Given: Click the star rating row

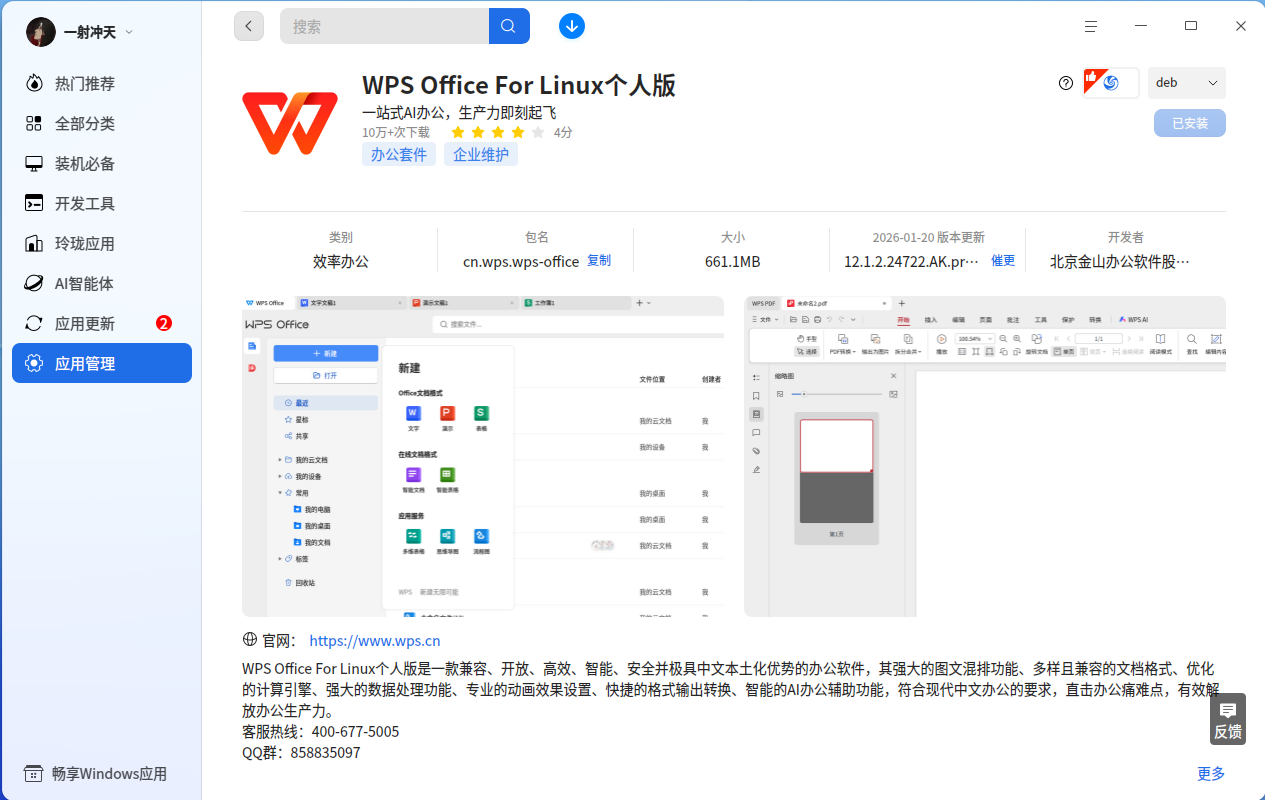Looking at the screenshot, I should coord(497,132).
